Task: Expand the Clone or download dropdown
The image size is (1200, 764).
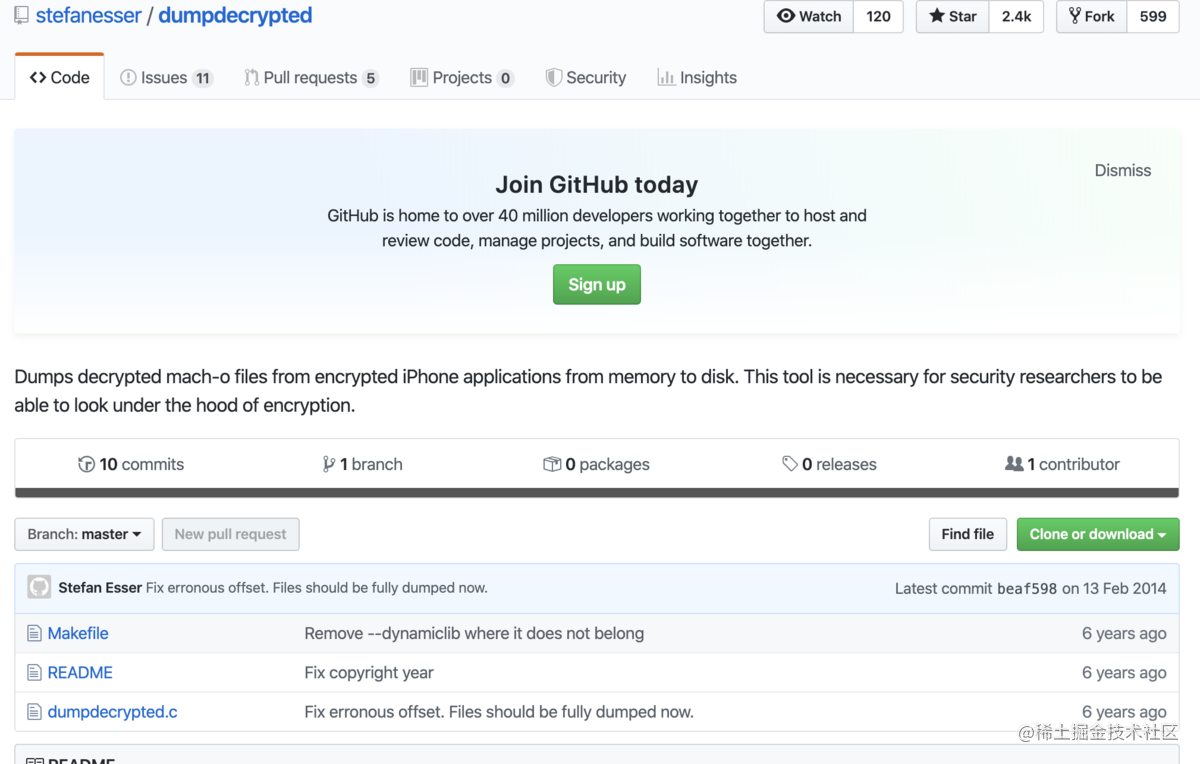Action: click(x=1098, y=534)
